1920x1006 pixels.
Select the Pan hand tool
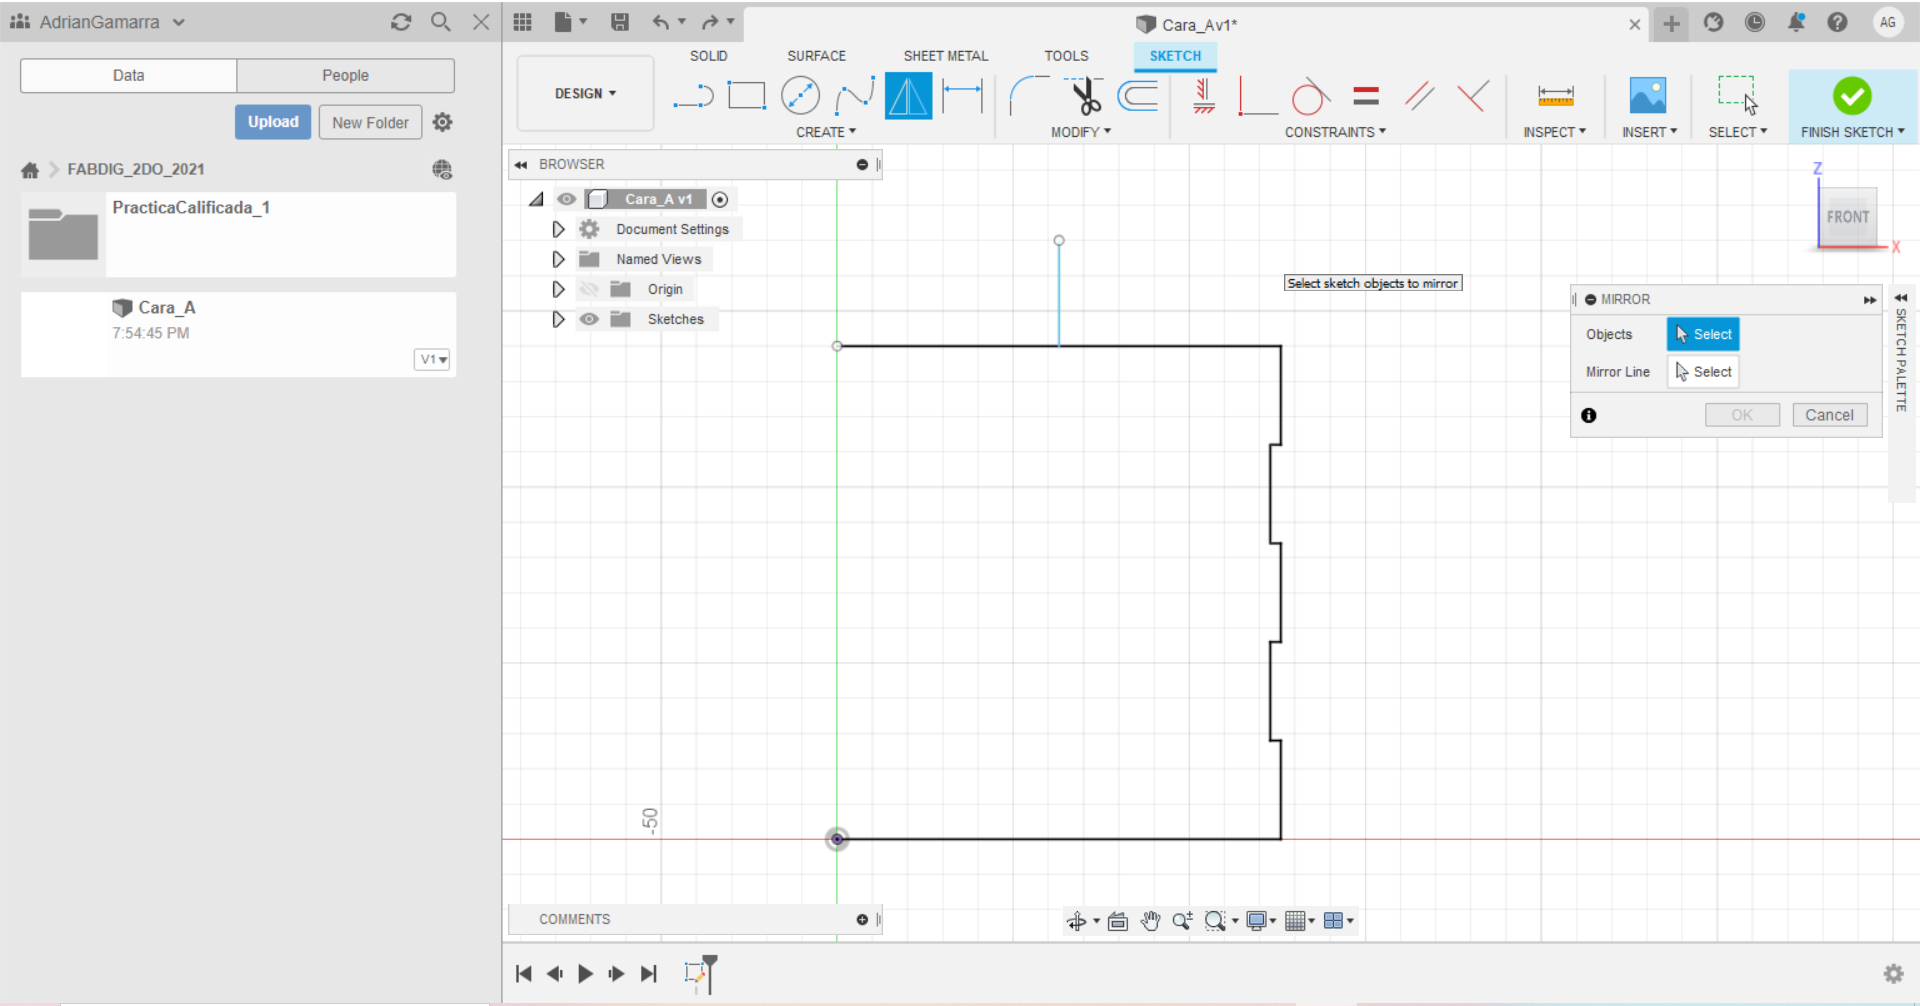coord(1150,921)
